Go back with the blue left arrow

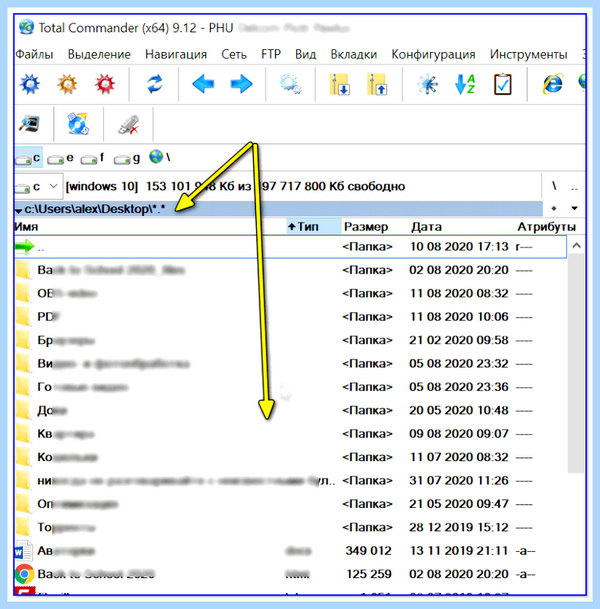tap(203, 84)
